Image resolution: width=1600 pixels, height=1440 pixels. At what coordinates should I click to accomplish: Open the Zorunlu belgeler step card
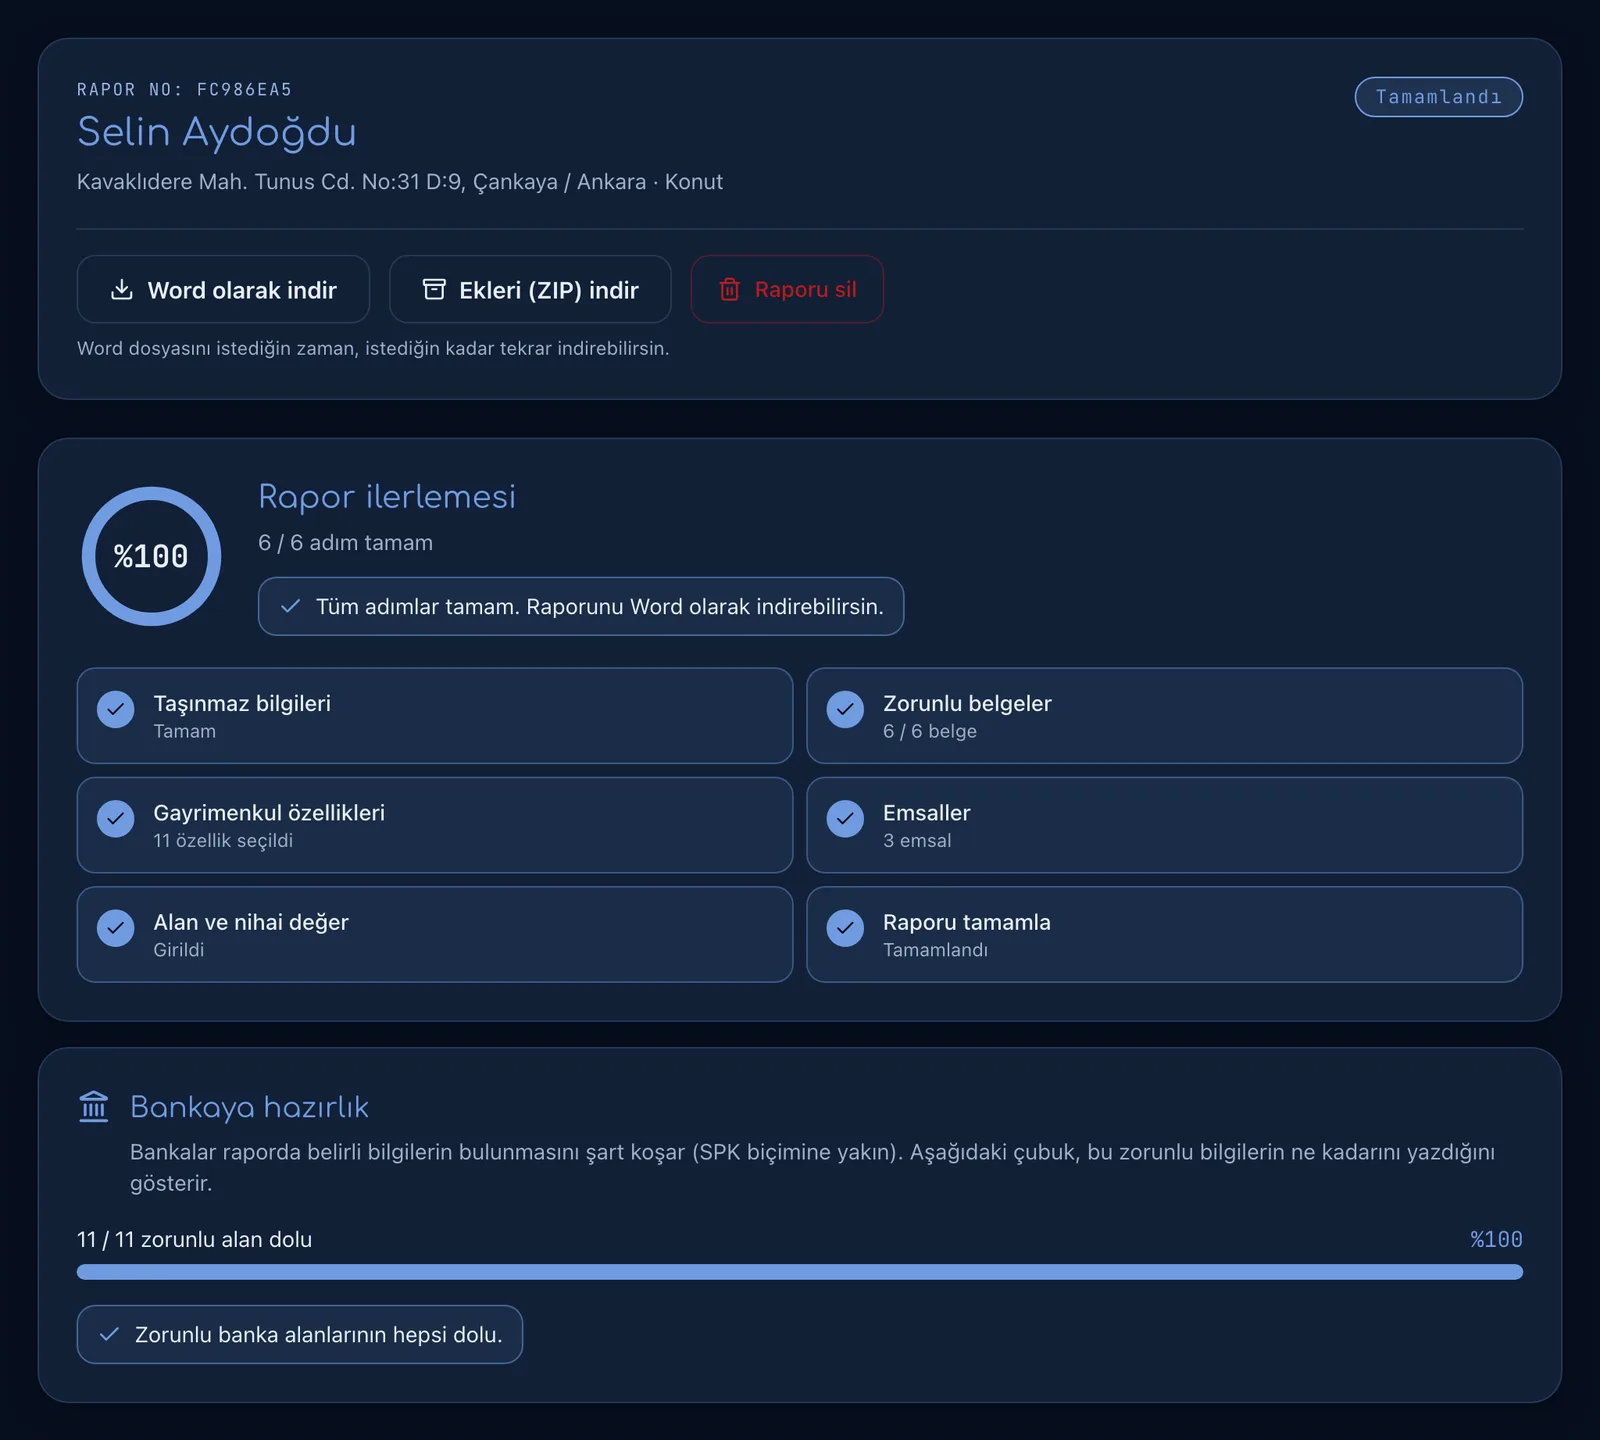click(x=1165, y=716)
